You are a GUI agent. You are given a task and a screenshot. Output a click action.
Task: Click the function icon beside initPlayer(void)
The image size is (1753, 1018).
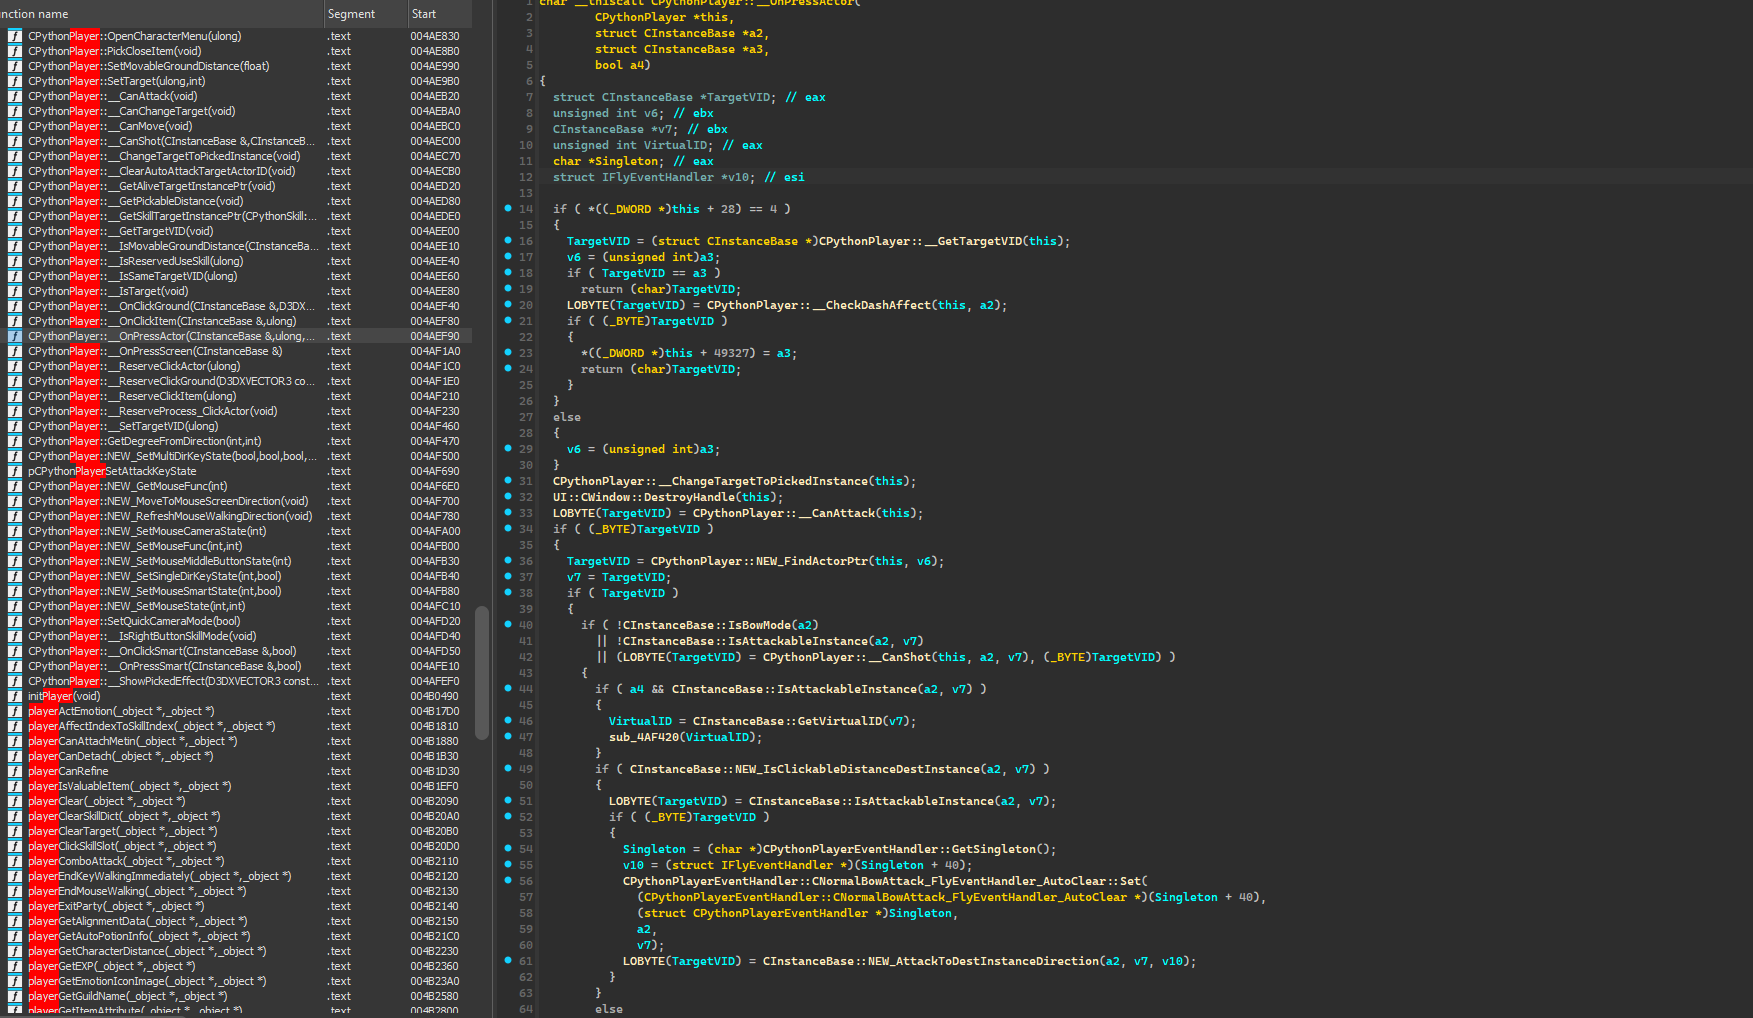(15, 696)
